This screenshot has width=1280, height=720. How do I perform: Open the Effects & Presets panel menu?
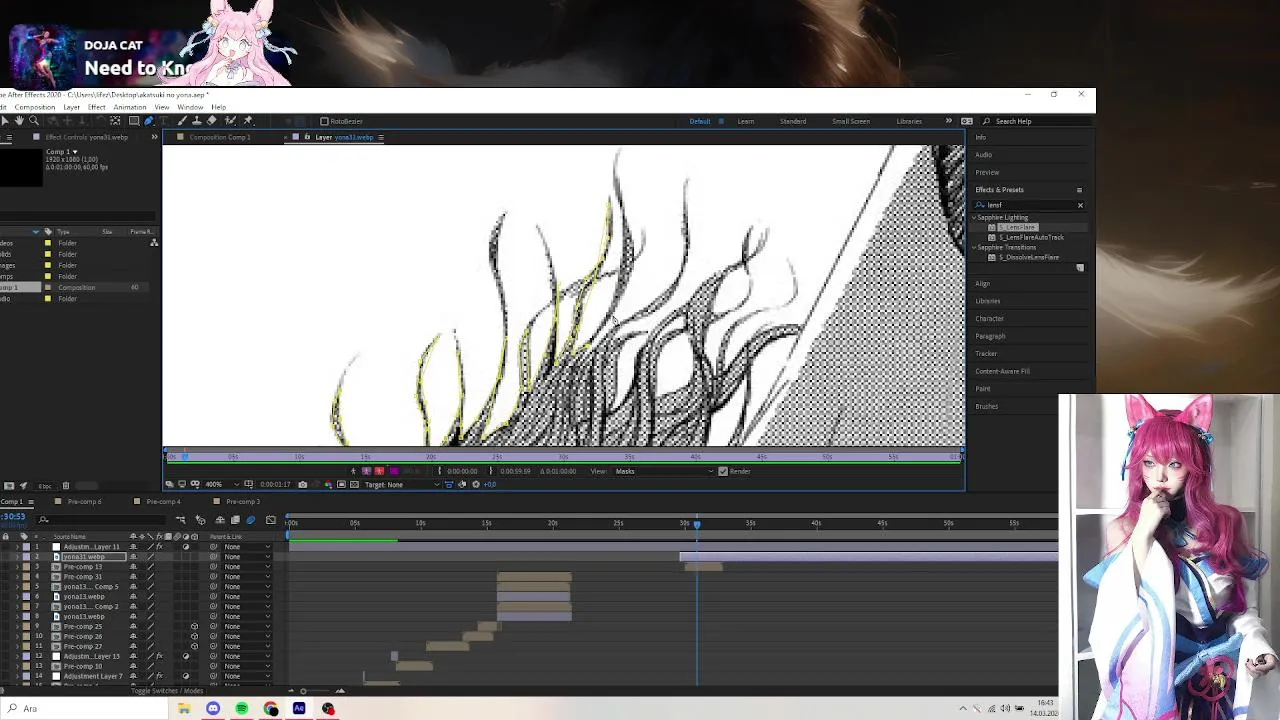[1079, 190]
